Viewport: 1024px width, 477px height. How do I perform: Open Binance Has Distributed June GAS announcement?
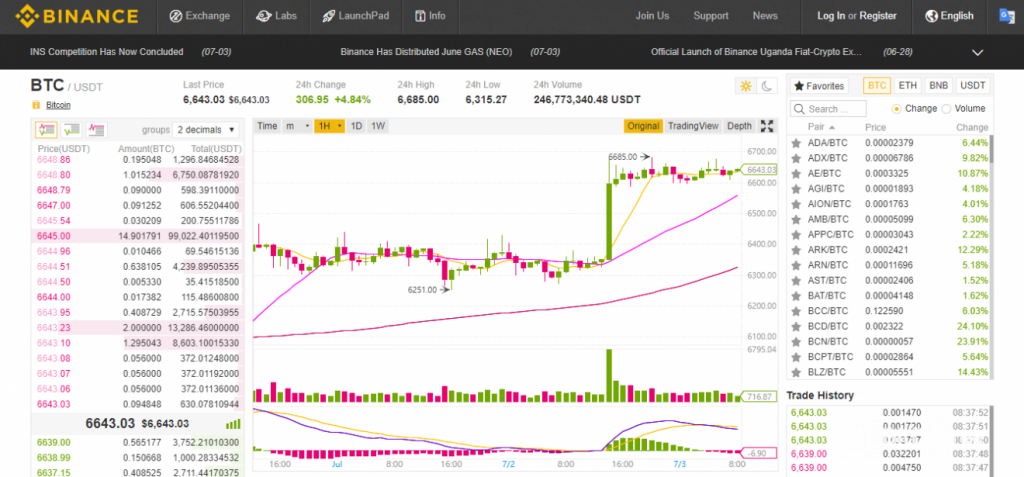pyautogui.click(x=426, y=52)
